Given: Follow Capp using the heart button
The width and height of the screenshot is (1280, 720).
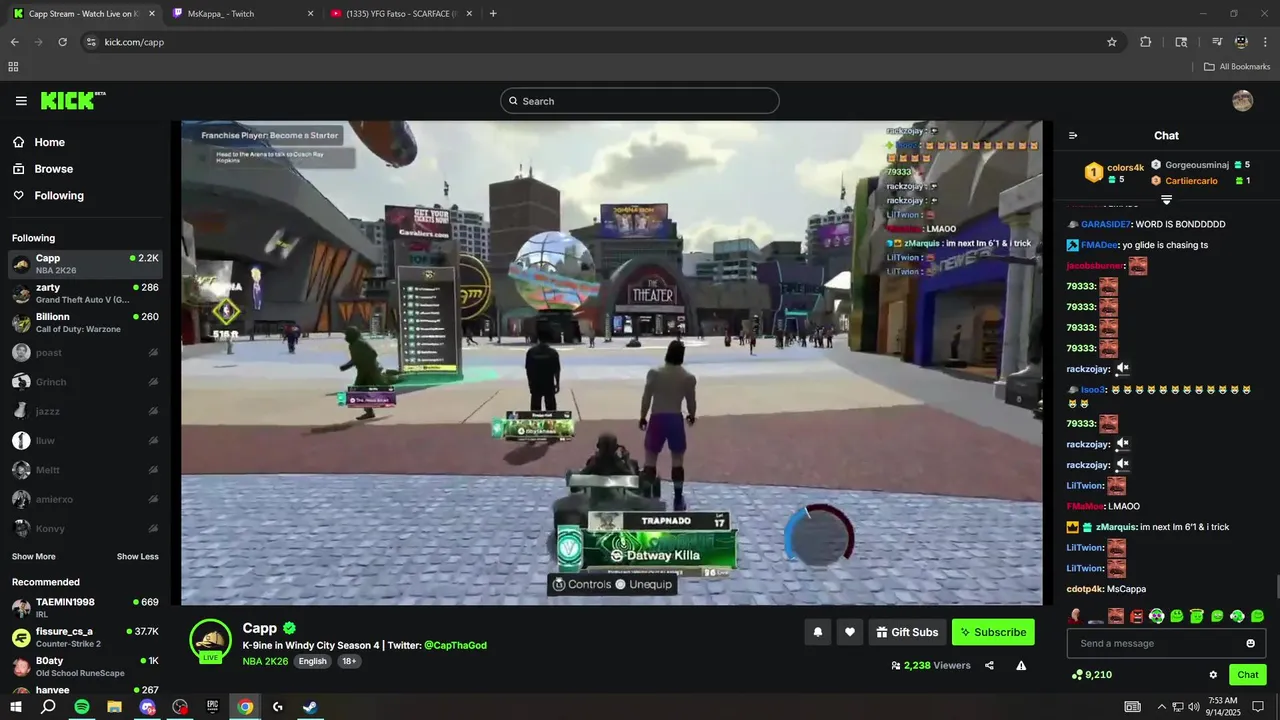Looking at the screenshot, I should pos(850,632).
